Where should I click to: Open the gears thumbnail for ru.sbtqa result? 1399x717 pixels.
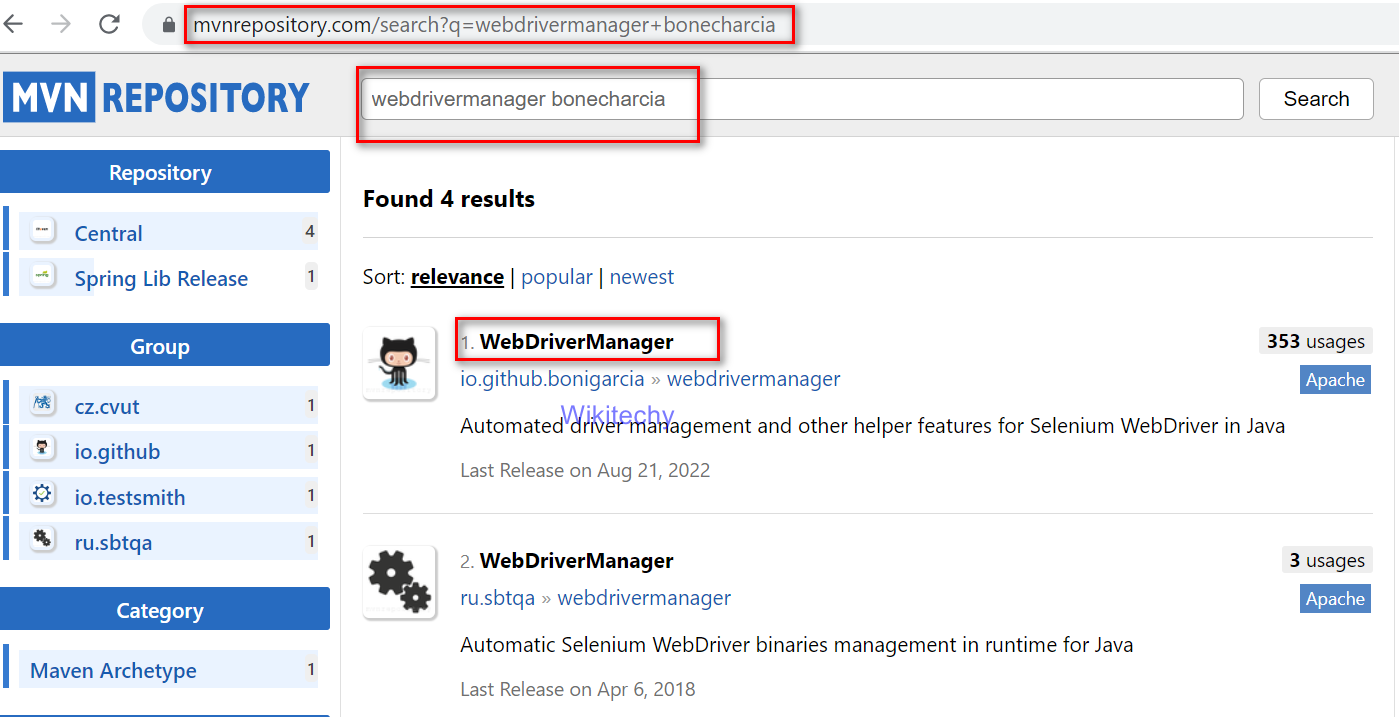(x=400, y=582)
